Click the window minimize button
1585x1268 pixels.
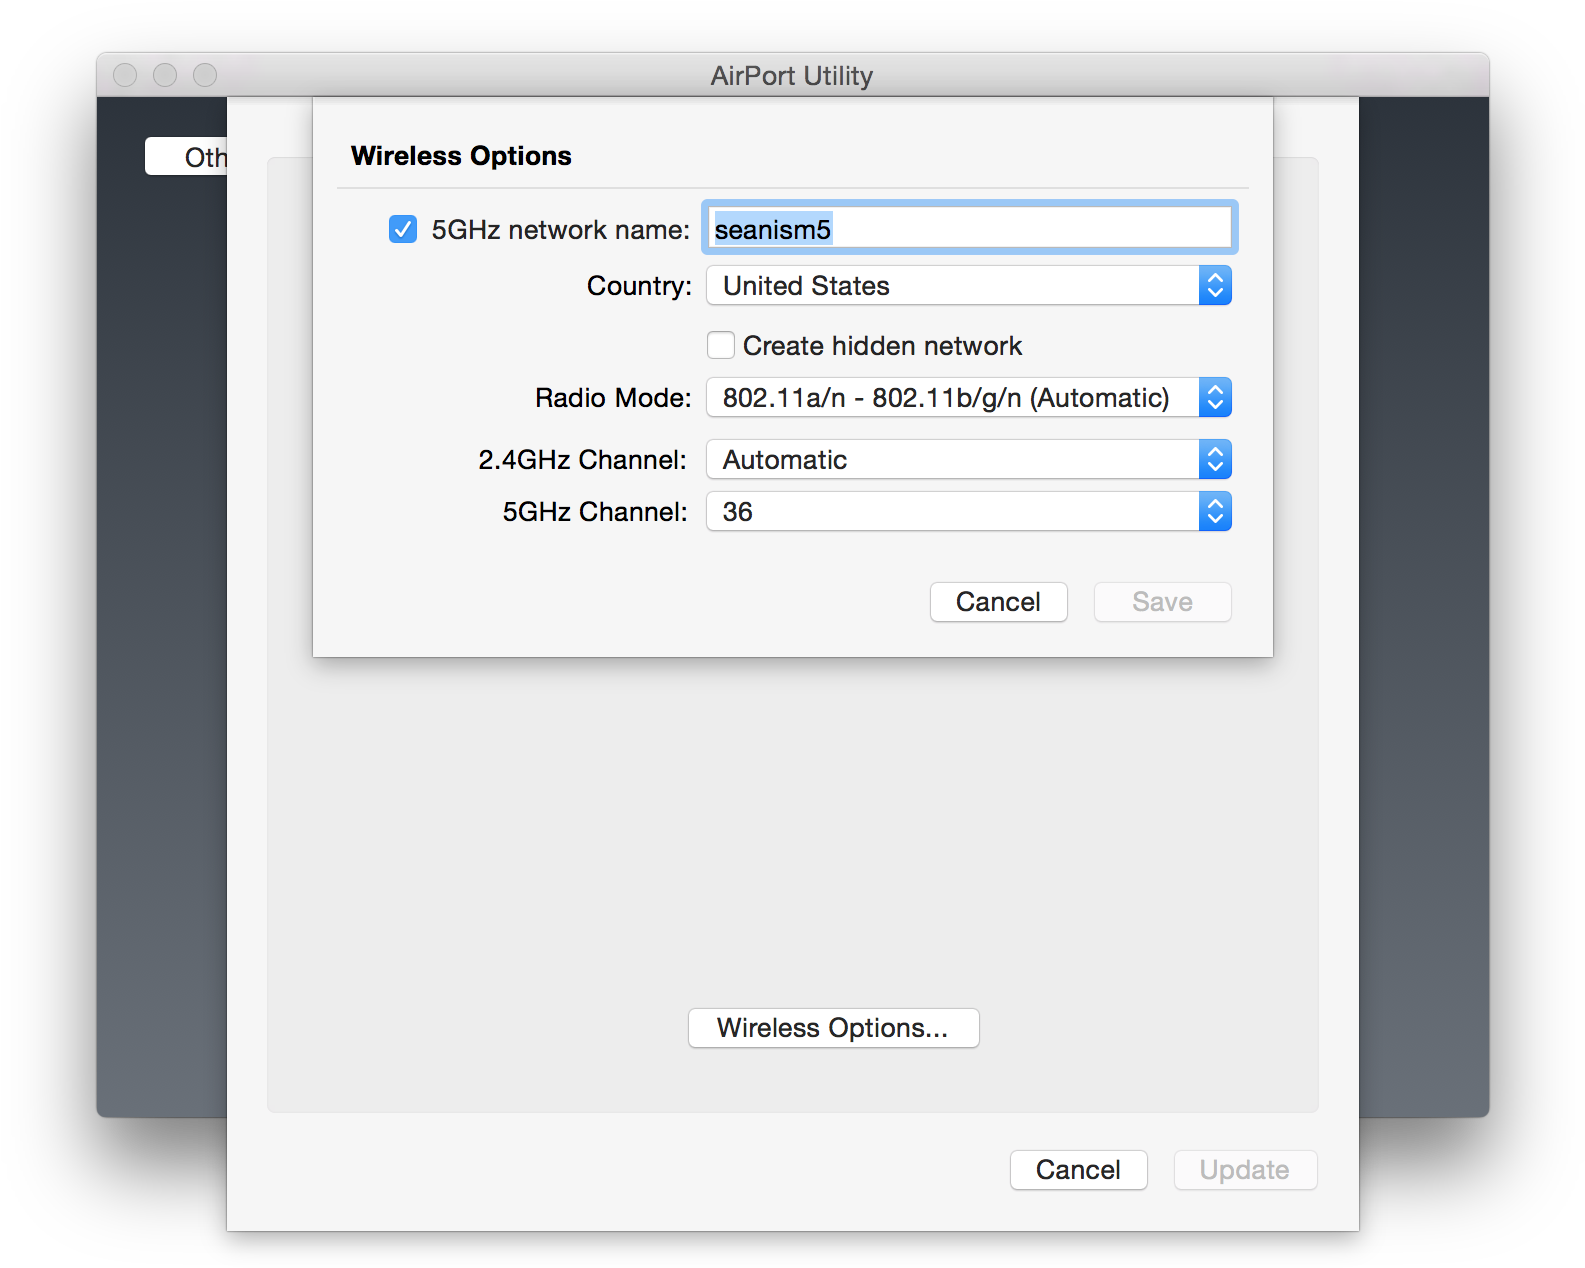(x=165, y=76)
